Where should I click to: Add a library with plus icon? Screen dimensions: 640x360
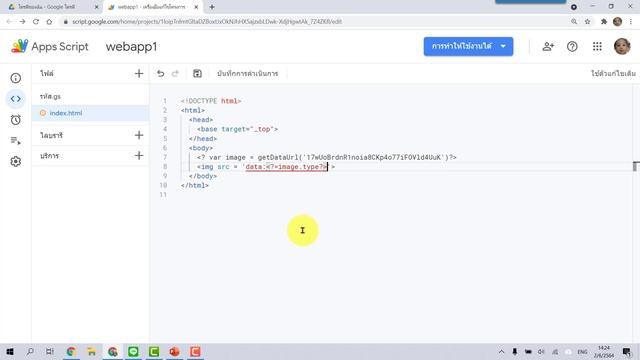[139, 135]
